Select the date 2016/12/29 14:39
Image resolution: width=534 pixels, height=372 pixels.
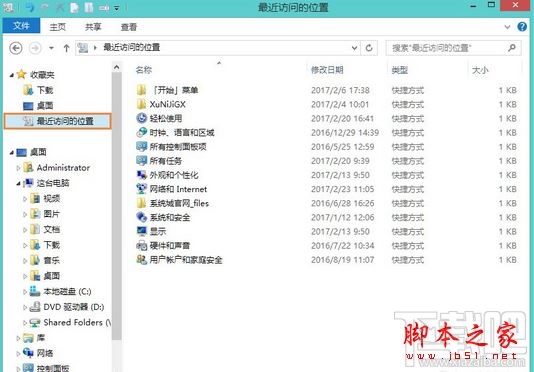pyautogui.click(x=345, y=133)
